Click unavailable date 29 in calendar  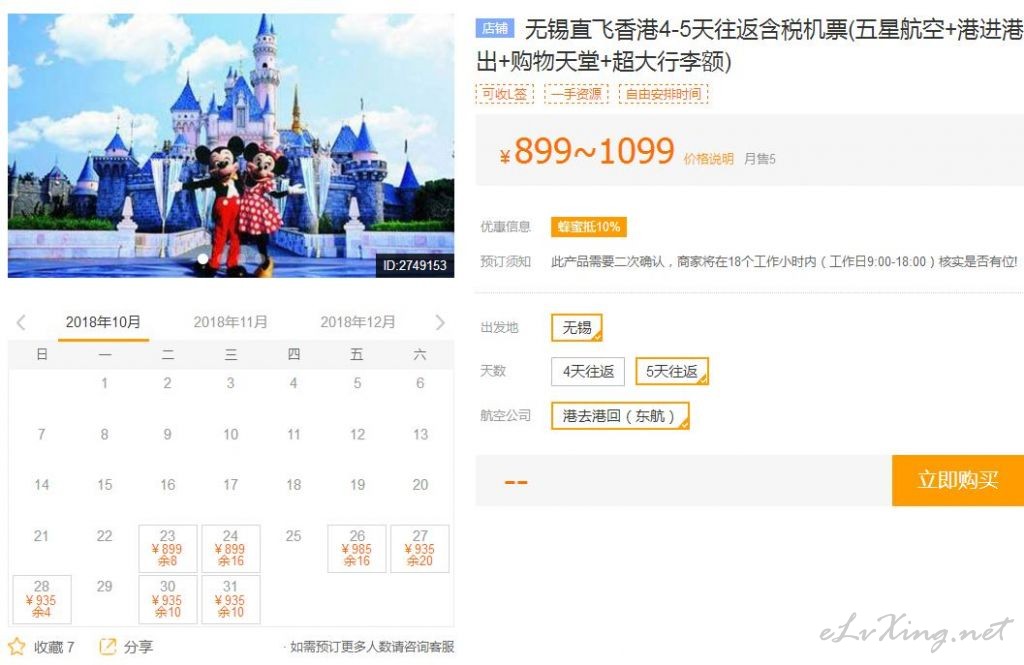(x=104, y=587)
